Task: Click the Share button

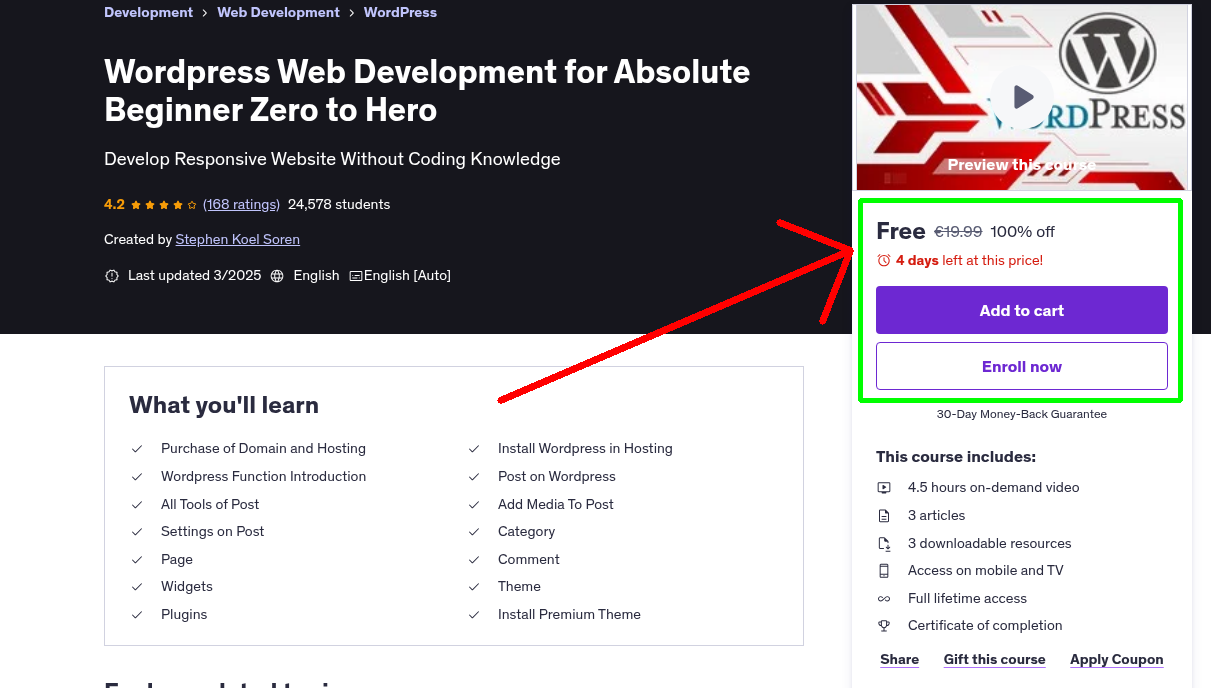Action: pos(900,660)
